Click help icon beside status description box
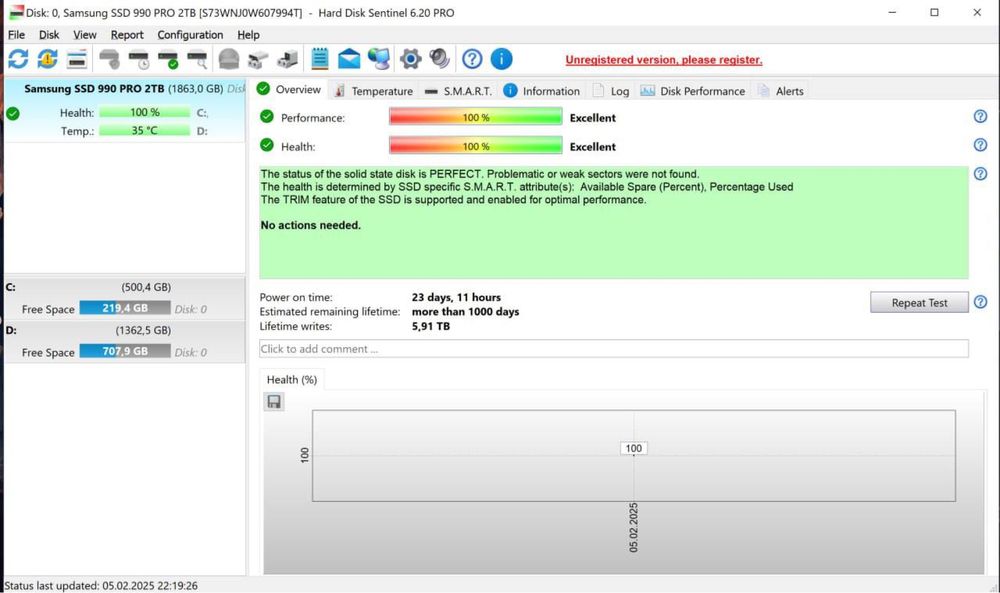The height and width of the screenshot is (593, 1000). tap(980, 173)
